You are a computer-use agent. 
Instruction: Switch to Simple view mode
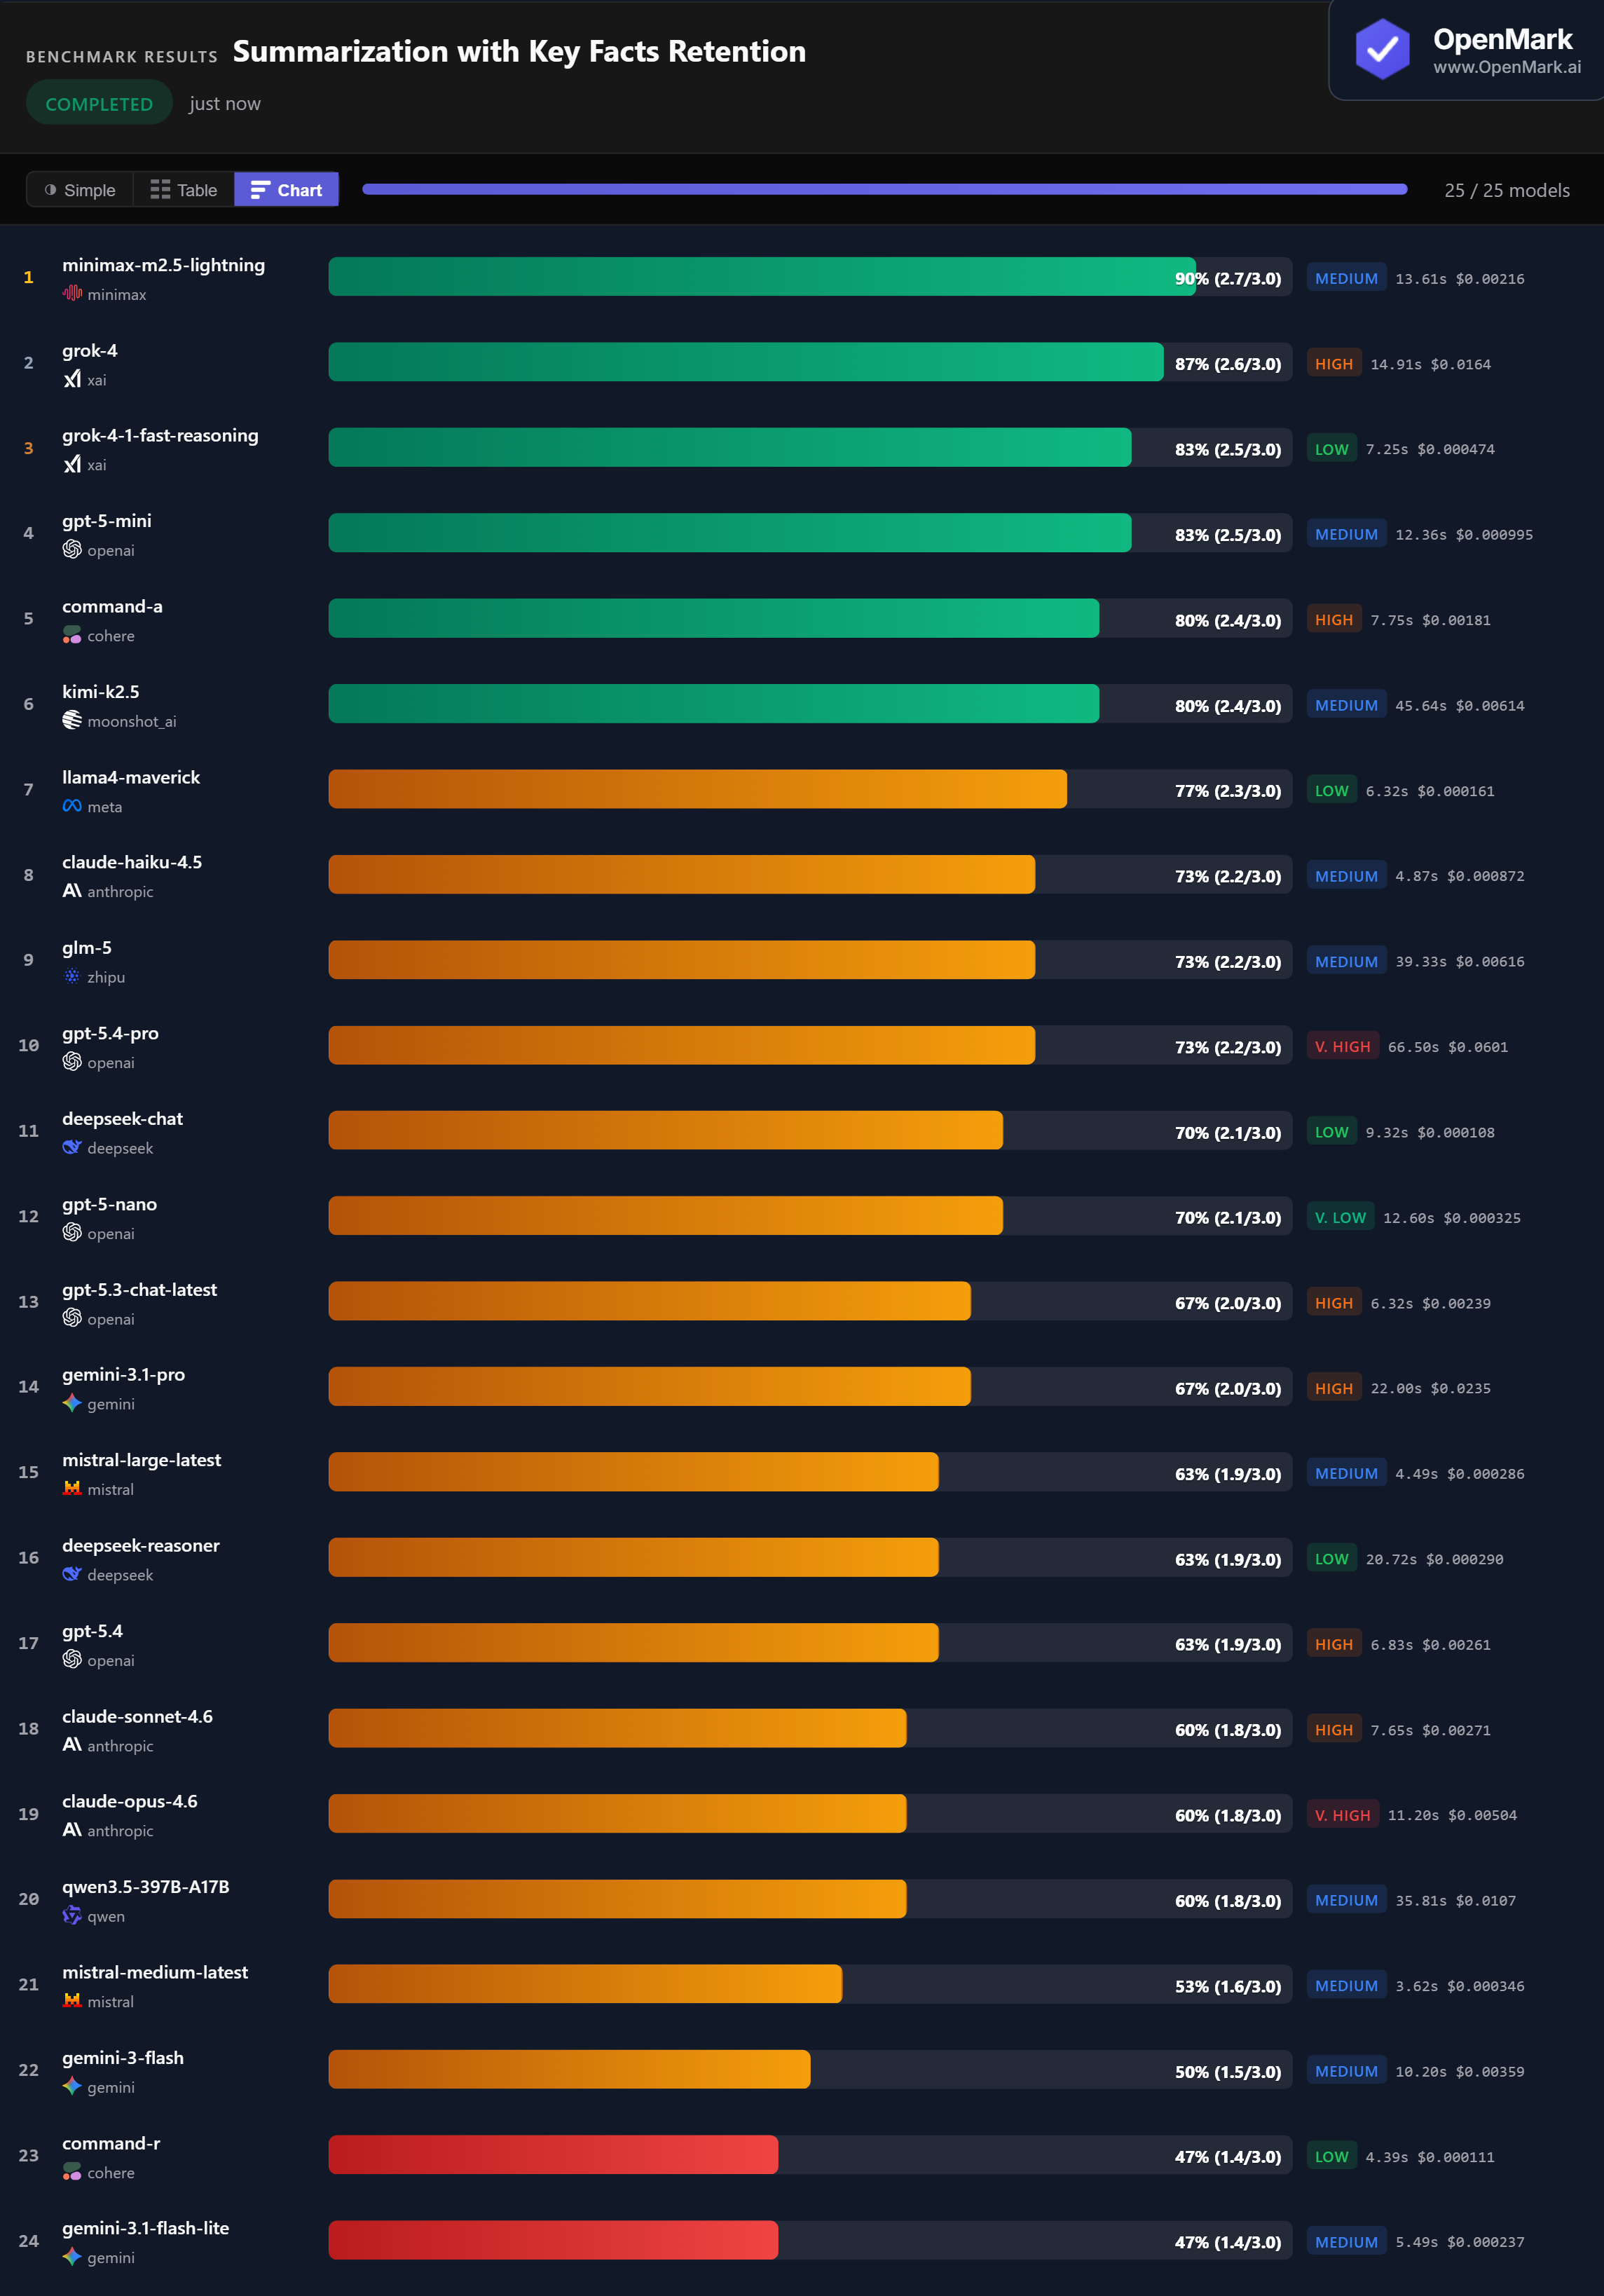[79, 189]
